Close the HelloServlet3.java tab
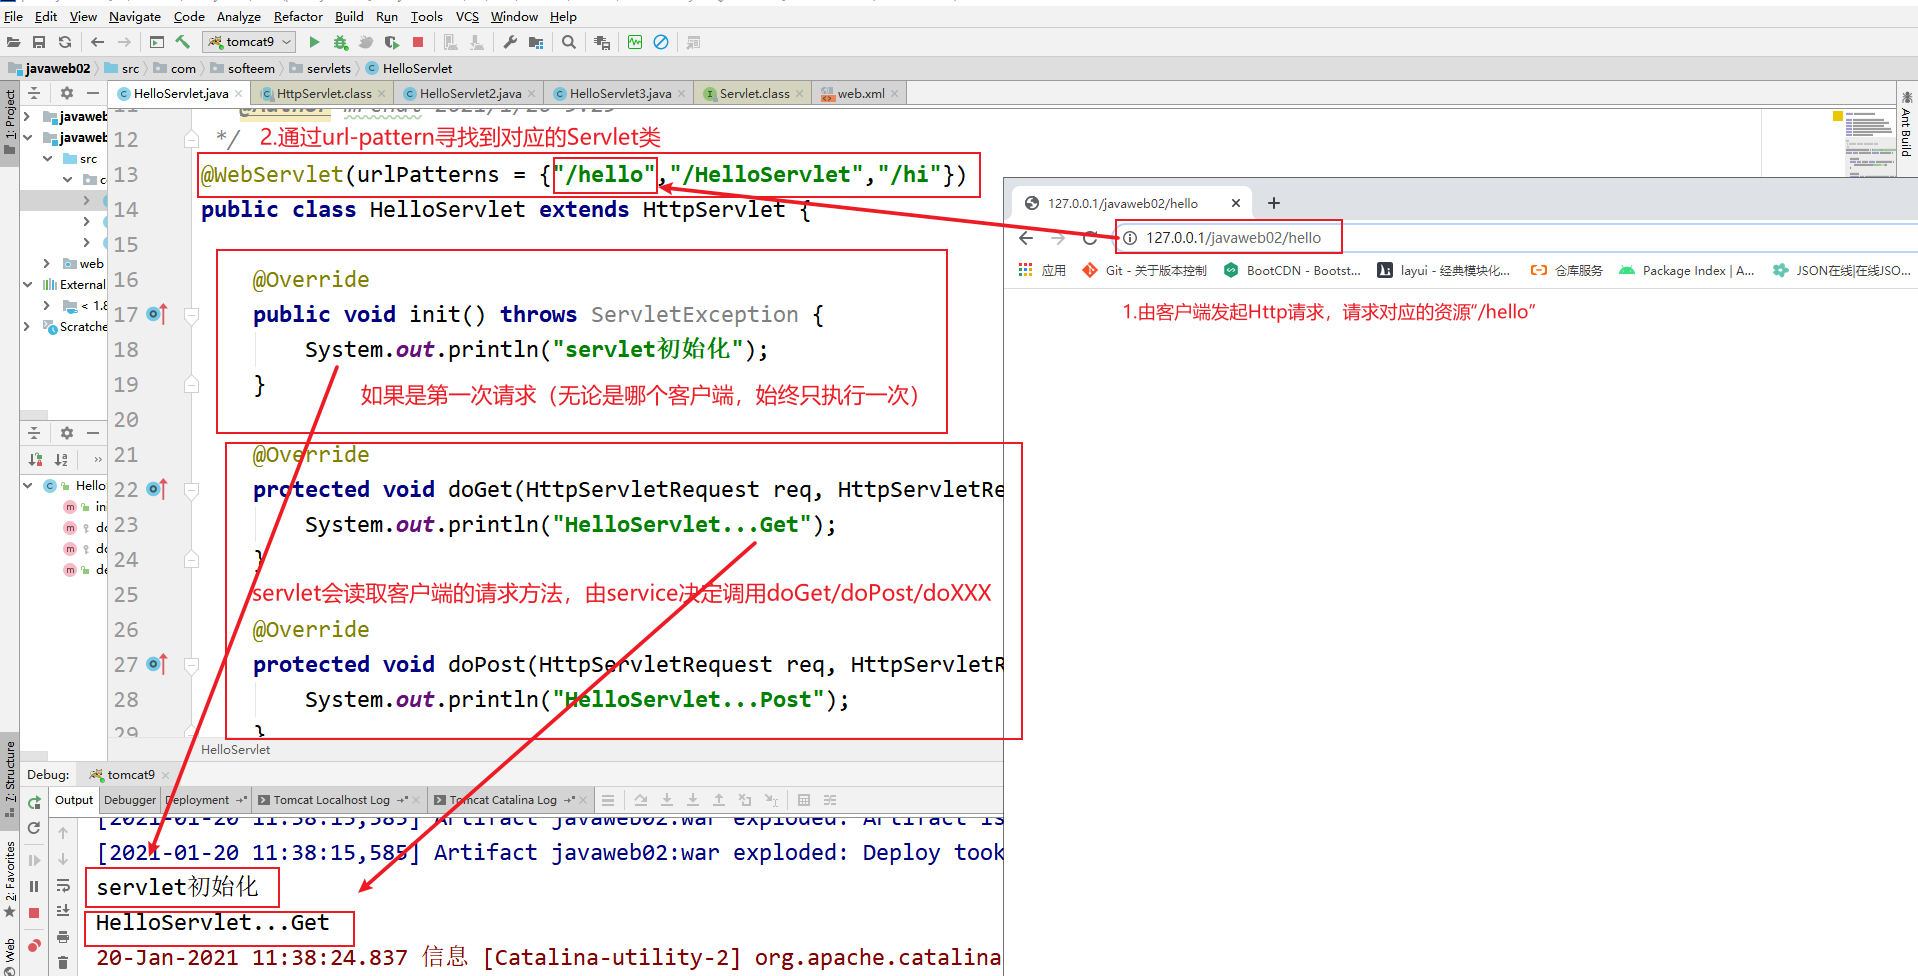Viewport: 1918px width, 976px height. point(682,93)
